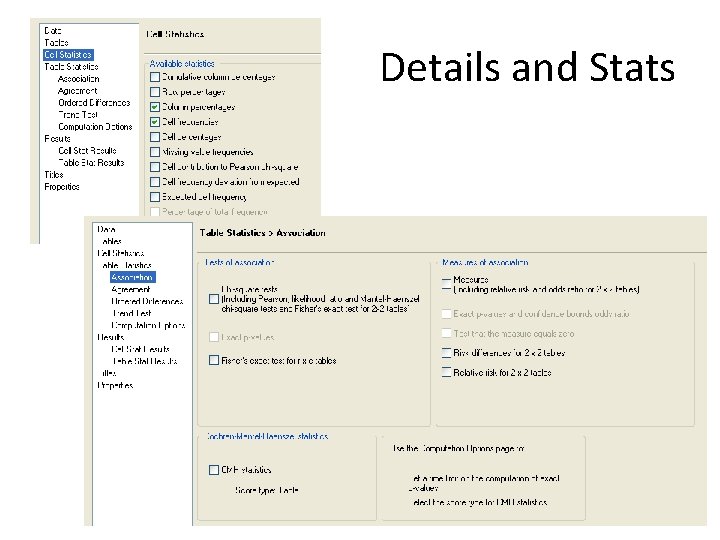Viewport: 720px width, 540px height.
Task: Select Tables in the lower navigation tree
Action: point(112,241)
